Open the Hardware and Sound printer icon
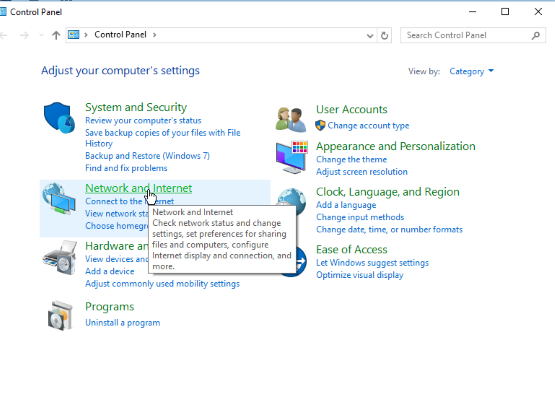The width and height of the screenshot is (555, 400). 59,258
